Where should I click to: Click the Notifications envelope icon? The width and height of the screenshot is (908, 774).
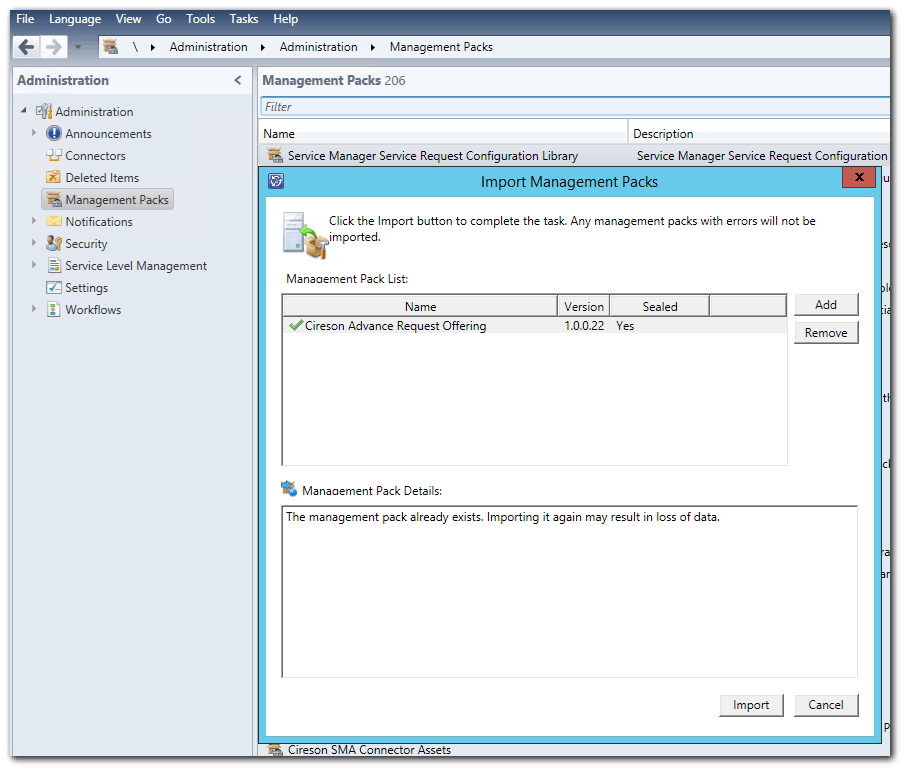(54, 221)
